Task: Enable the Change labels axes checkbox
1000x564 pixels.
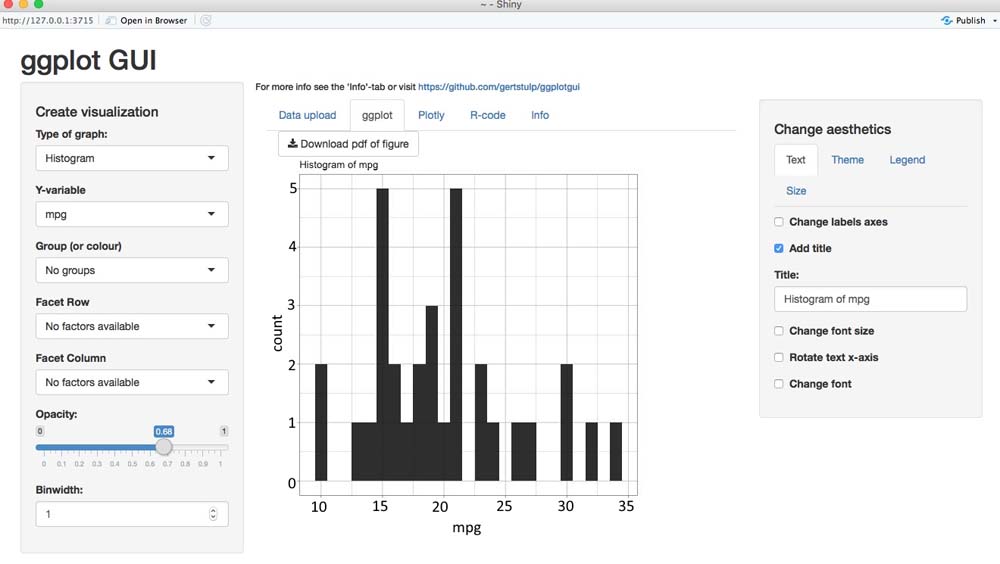Action: (779, 222)
